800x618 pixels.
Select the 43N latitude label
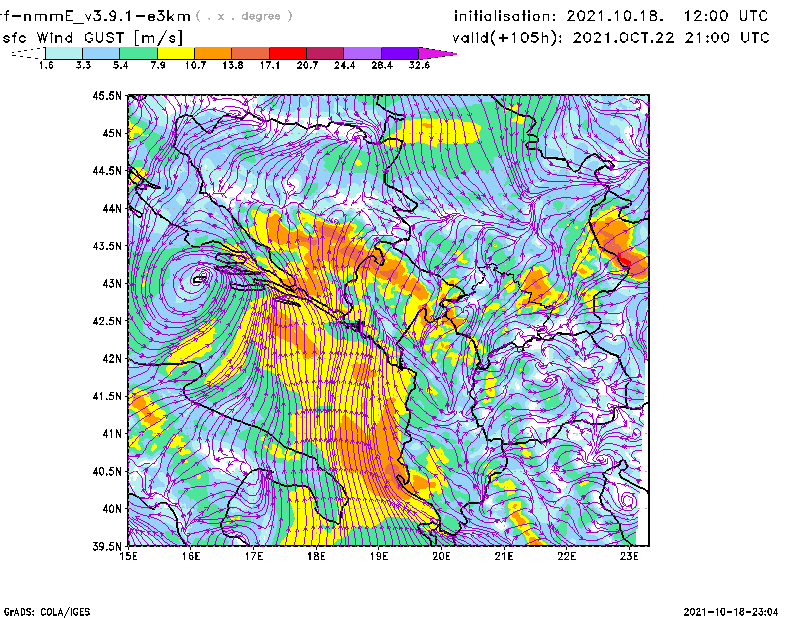click(x=112, y=283)
